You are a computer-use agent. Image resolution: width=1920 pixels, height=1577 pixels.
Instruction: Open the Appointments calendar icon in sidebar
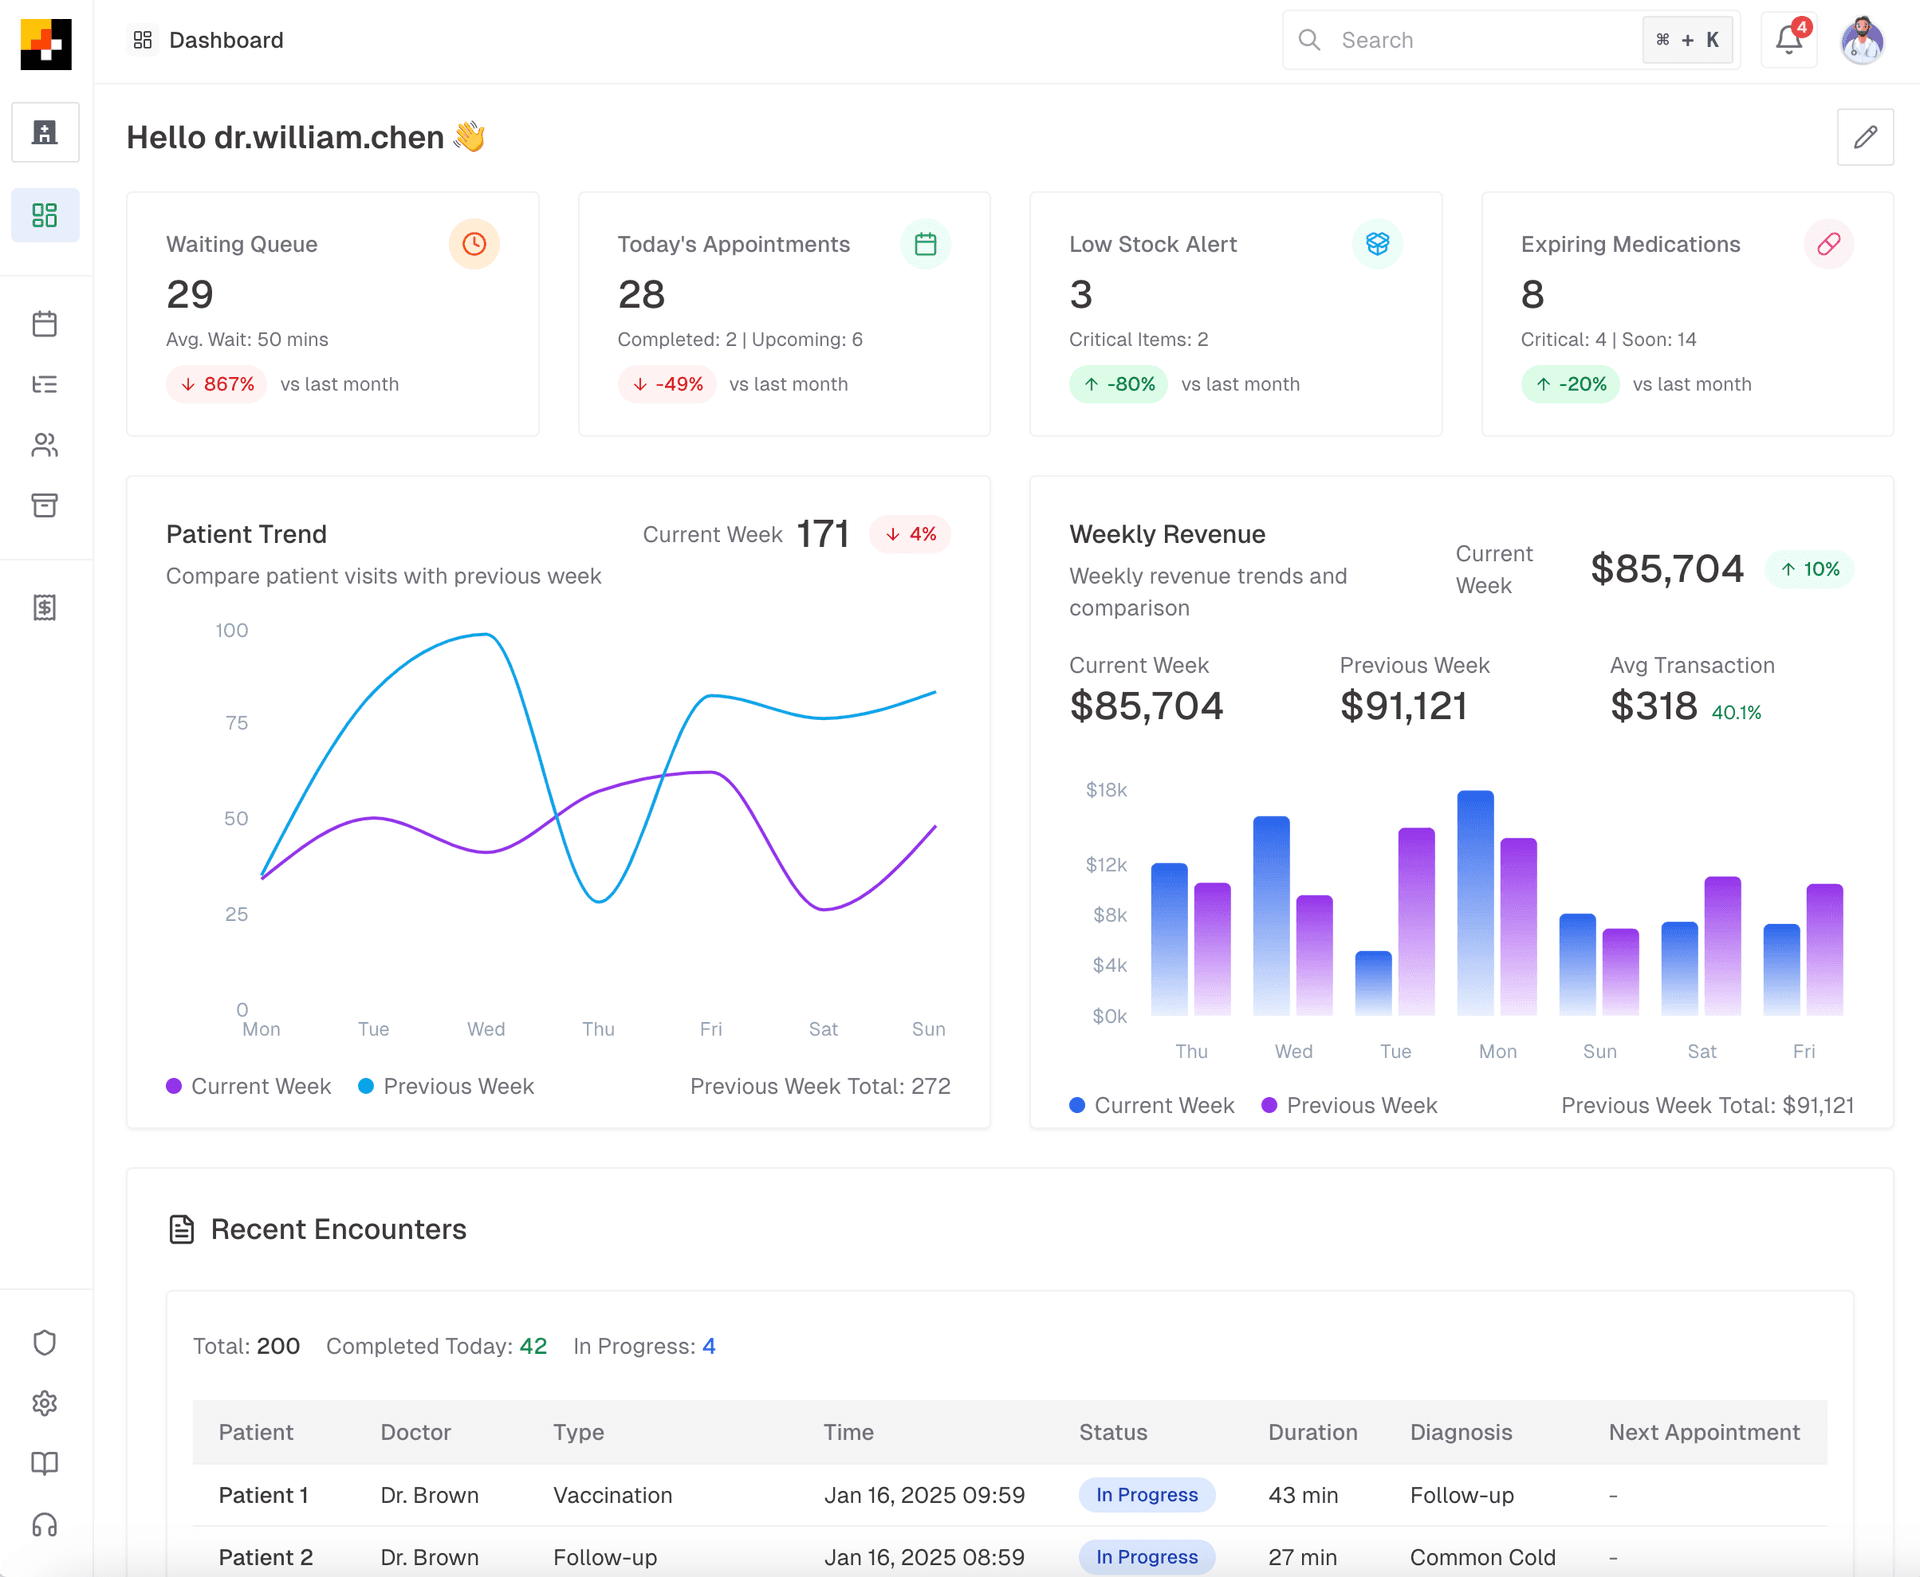pyautogui.click(x=45, y=323)
